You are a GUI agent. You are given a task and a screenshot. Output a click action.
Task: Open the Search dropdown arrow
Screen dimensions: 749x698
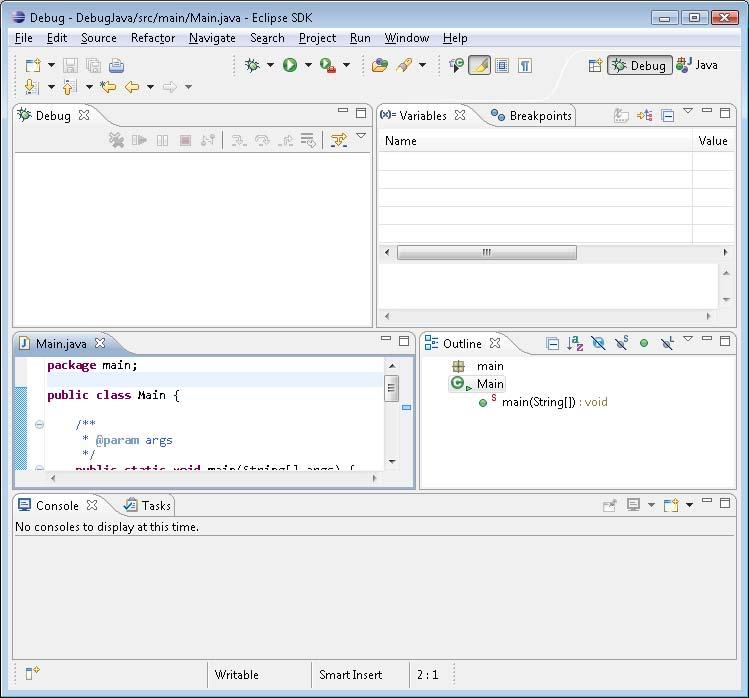[x=422, y=65]
